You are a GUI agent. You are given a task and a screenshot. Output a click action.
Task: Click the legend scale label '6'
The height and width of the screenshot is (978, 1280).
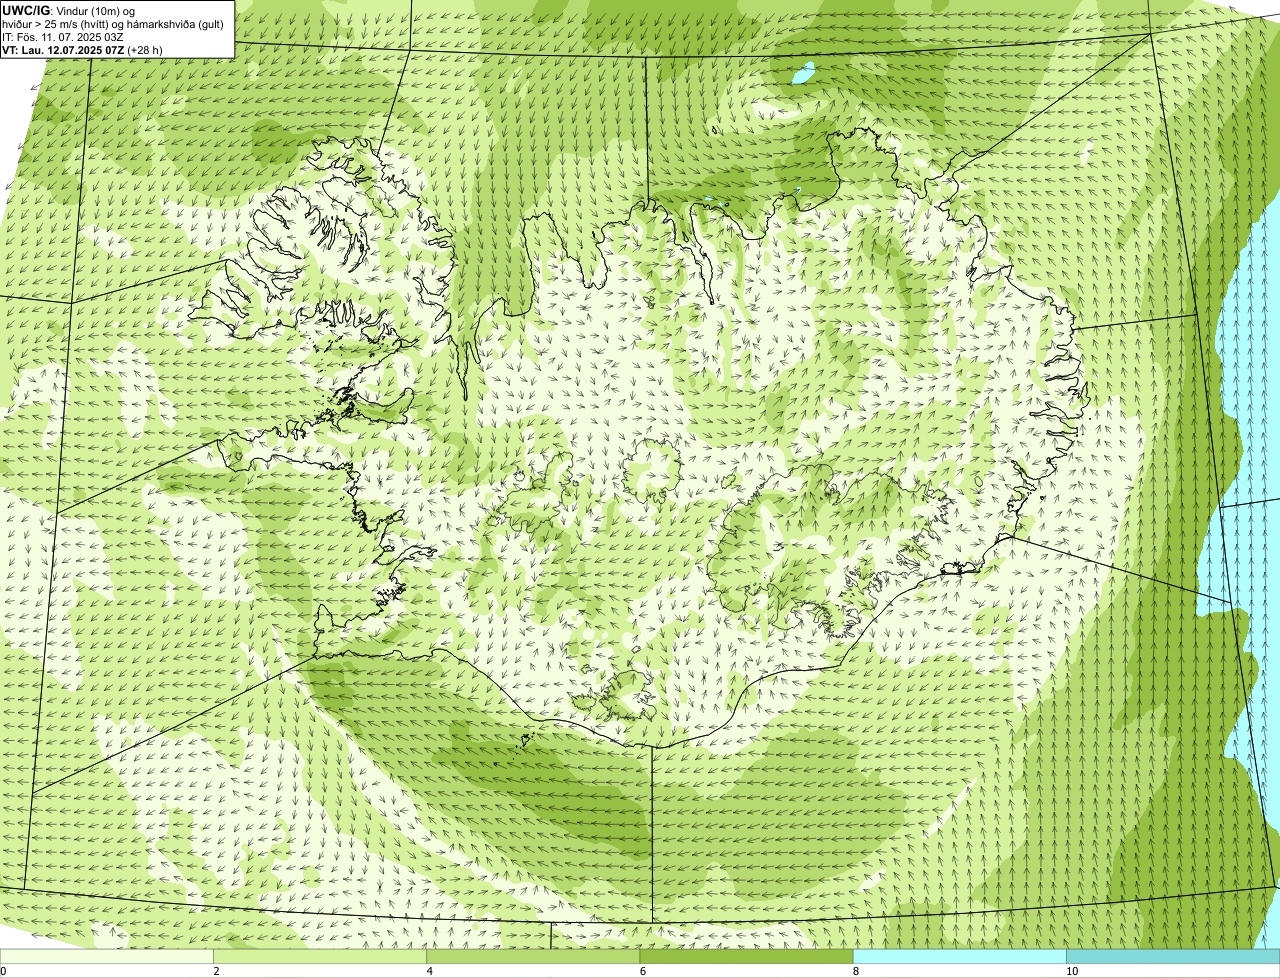pos(642,971)
